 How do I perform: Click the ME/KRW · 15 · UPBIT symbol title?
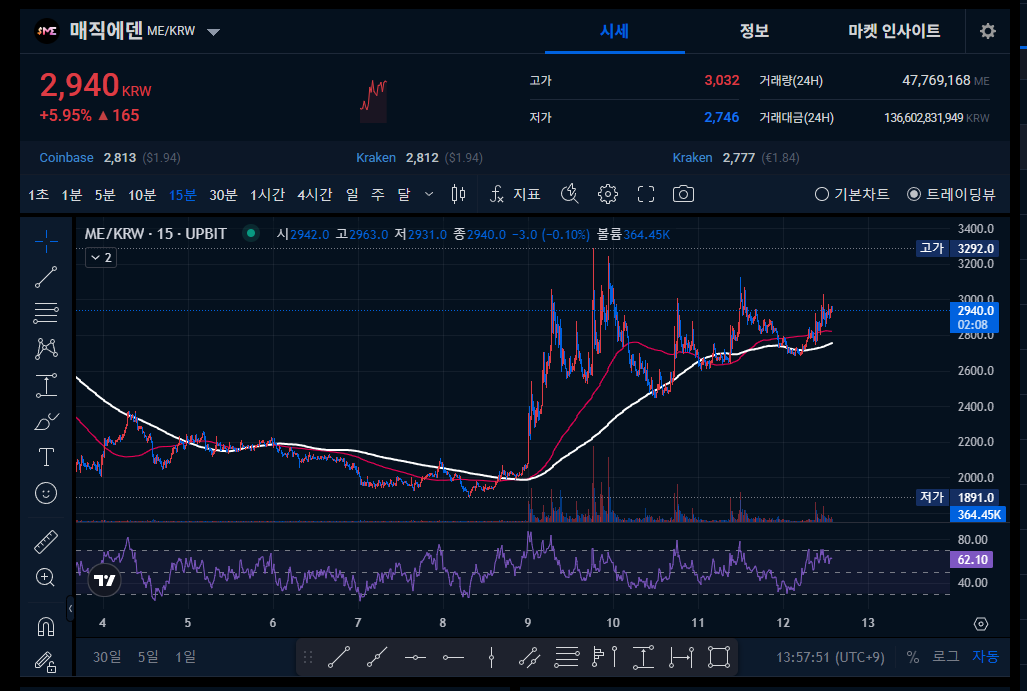tap(155, 234)
